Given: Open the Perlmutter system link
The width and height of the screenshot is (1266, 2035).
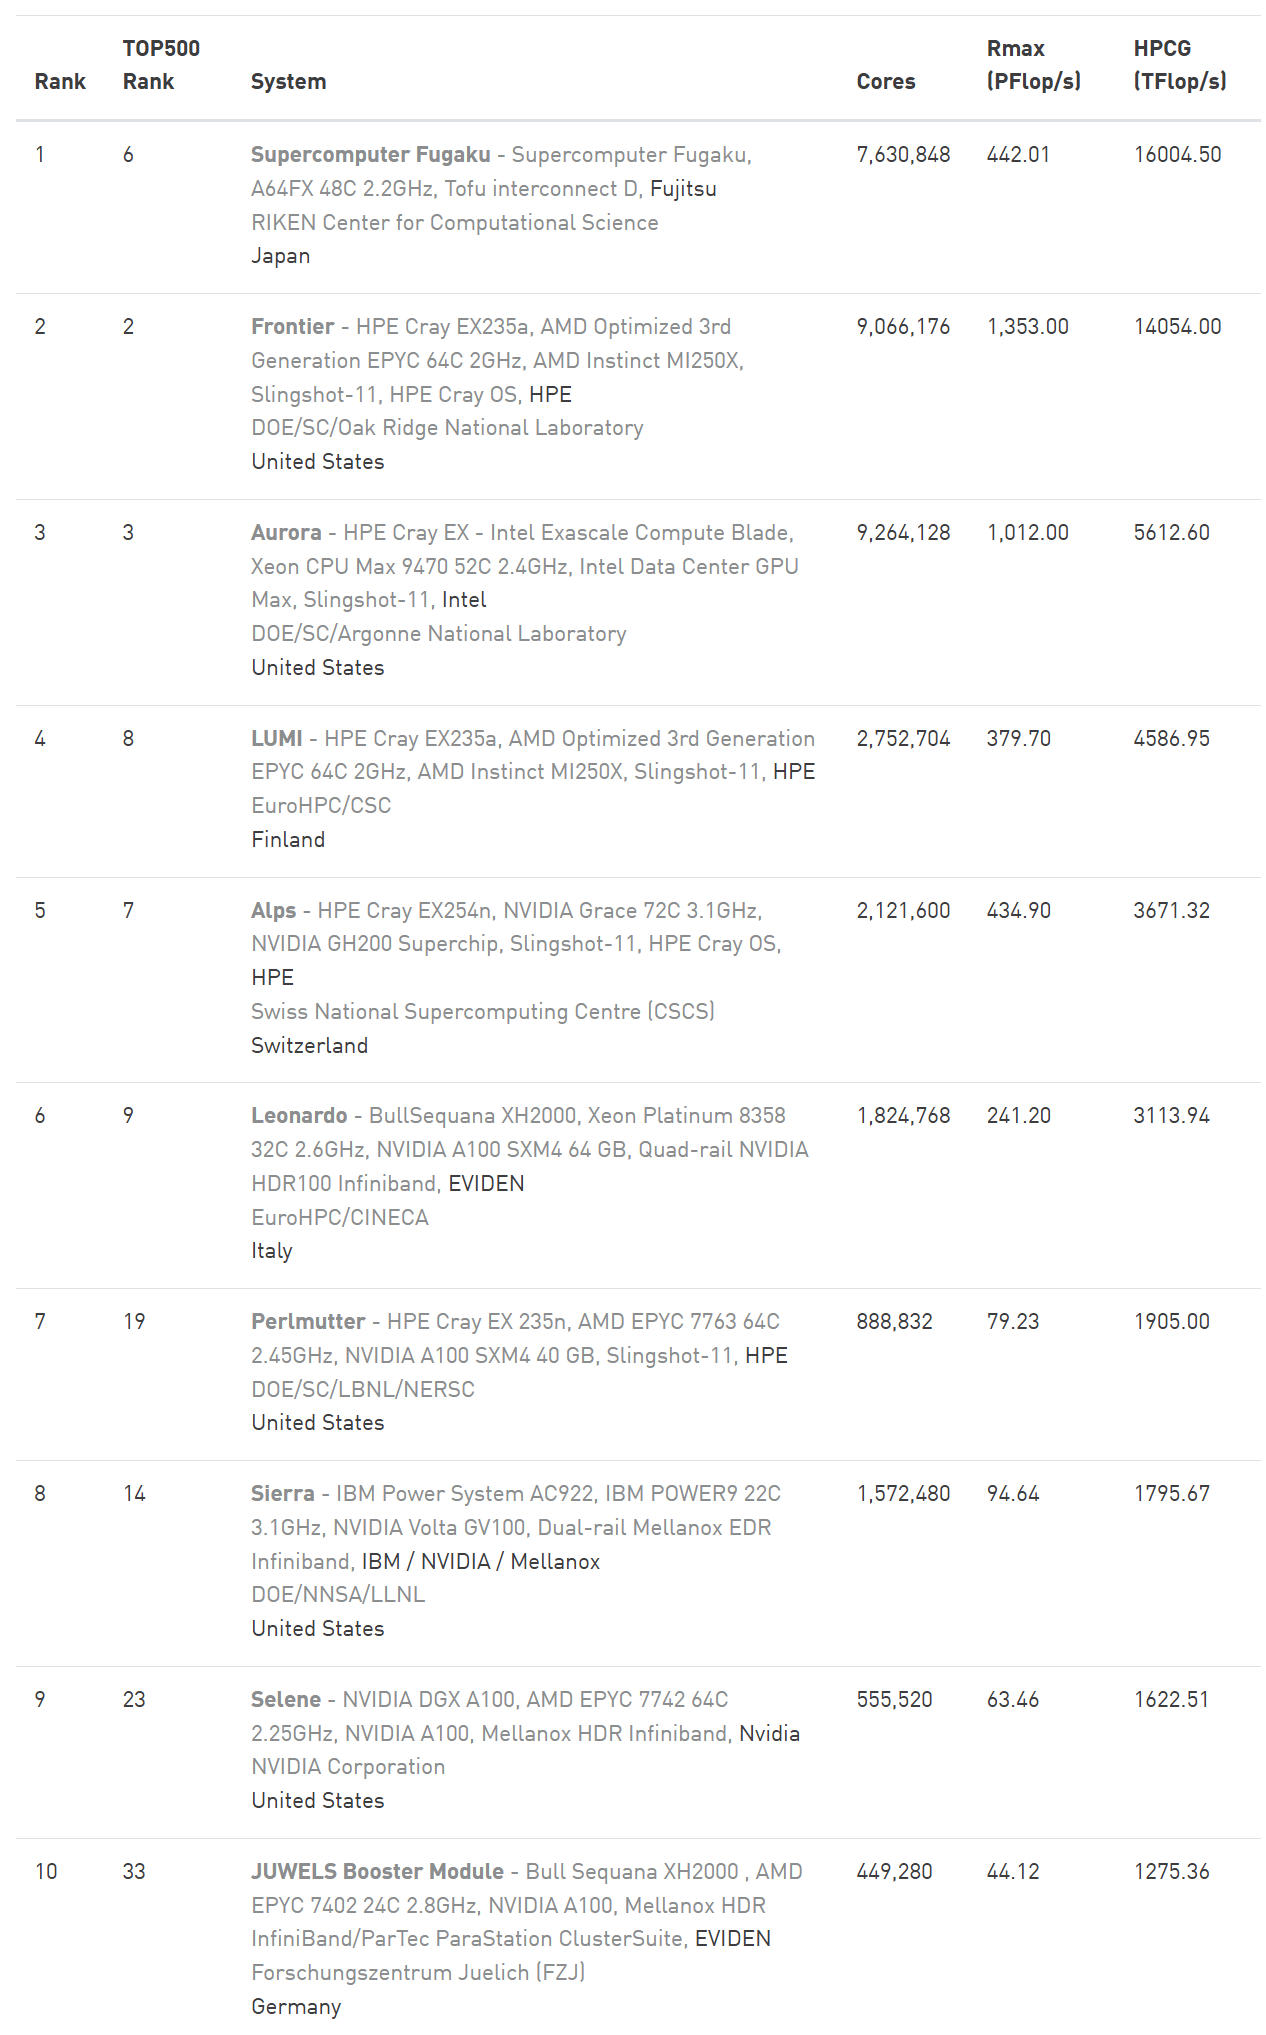Looking at the screenshot, I should (x=308, y=1322).
